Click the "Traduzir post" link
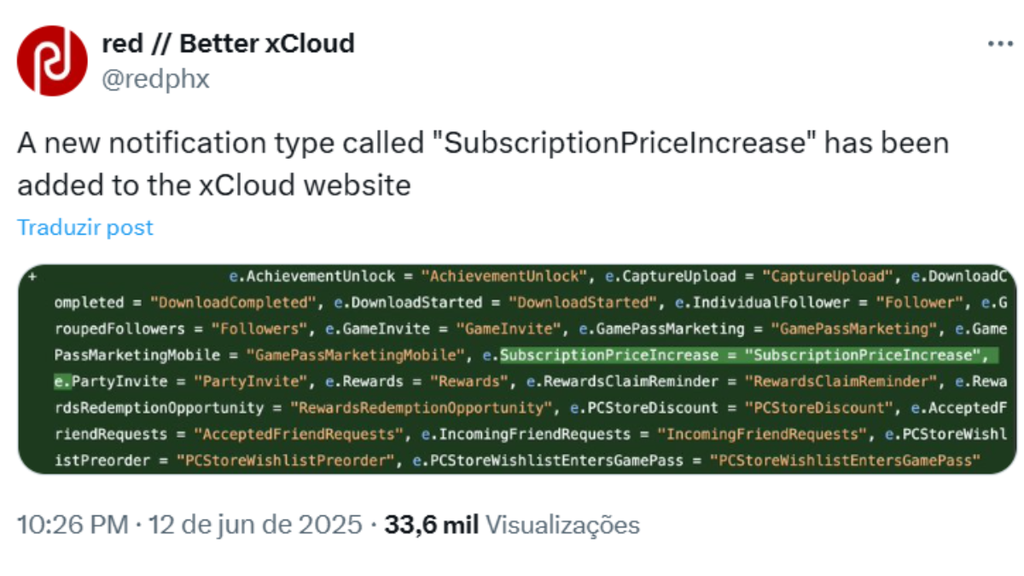Image resolution: width=1024 pixels, height=576 pixels. point(85,227)
